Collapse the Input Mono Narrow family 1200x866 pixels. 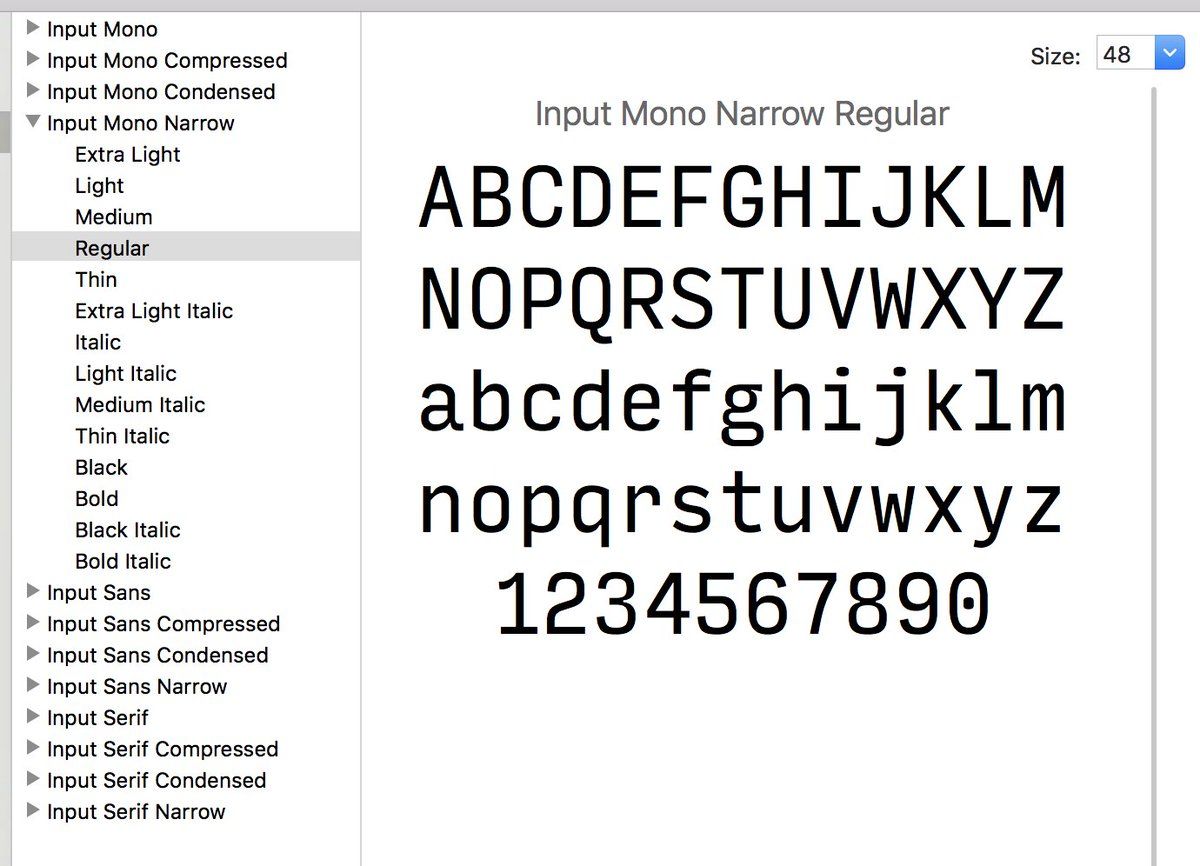point(33,123)
